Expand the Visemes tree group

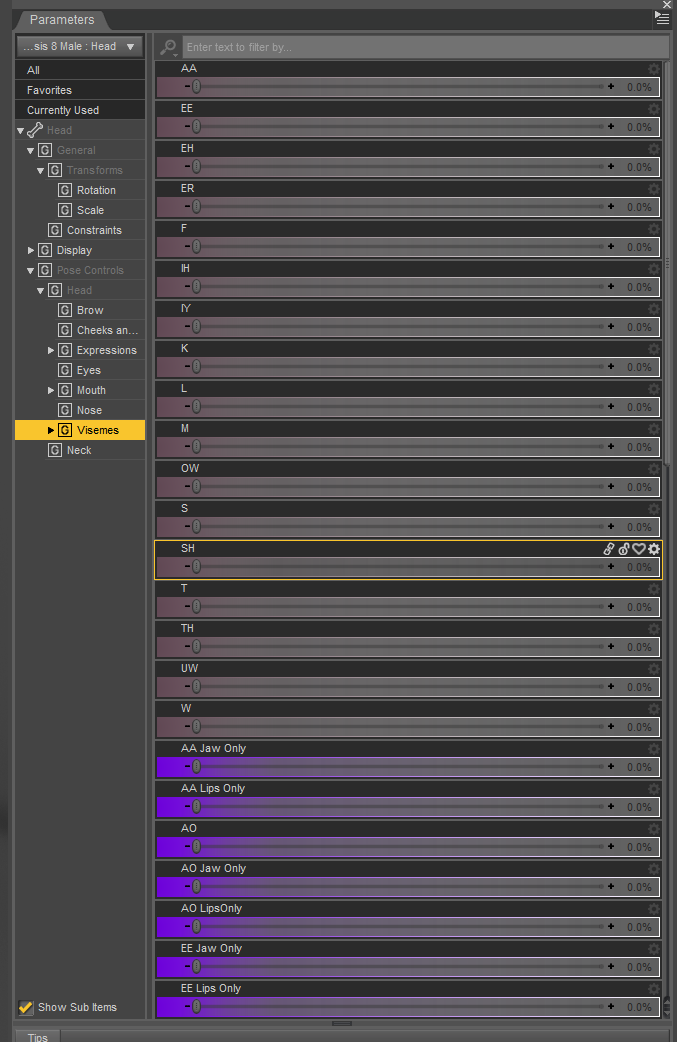[x=52, y=430]
